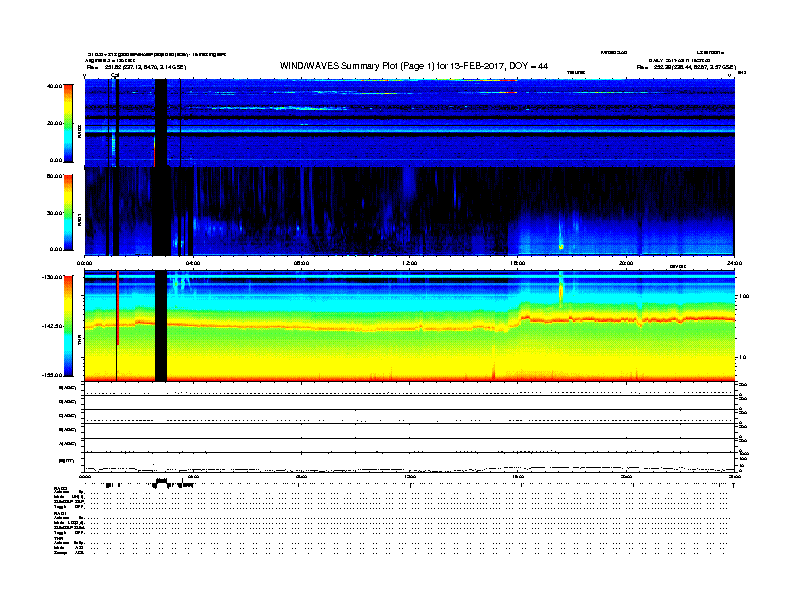Click 12:00 below the RAD1 spectrogram
Viewport: 792px width, 612px height.
(x=409, y=263)
